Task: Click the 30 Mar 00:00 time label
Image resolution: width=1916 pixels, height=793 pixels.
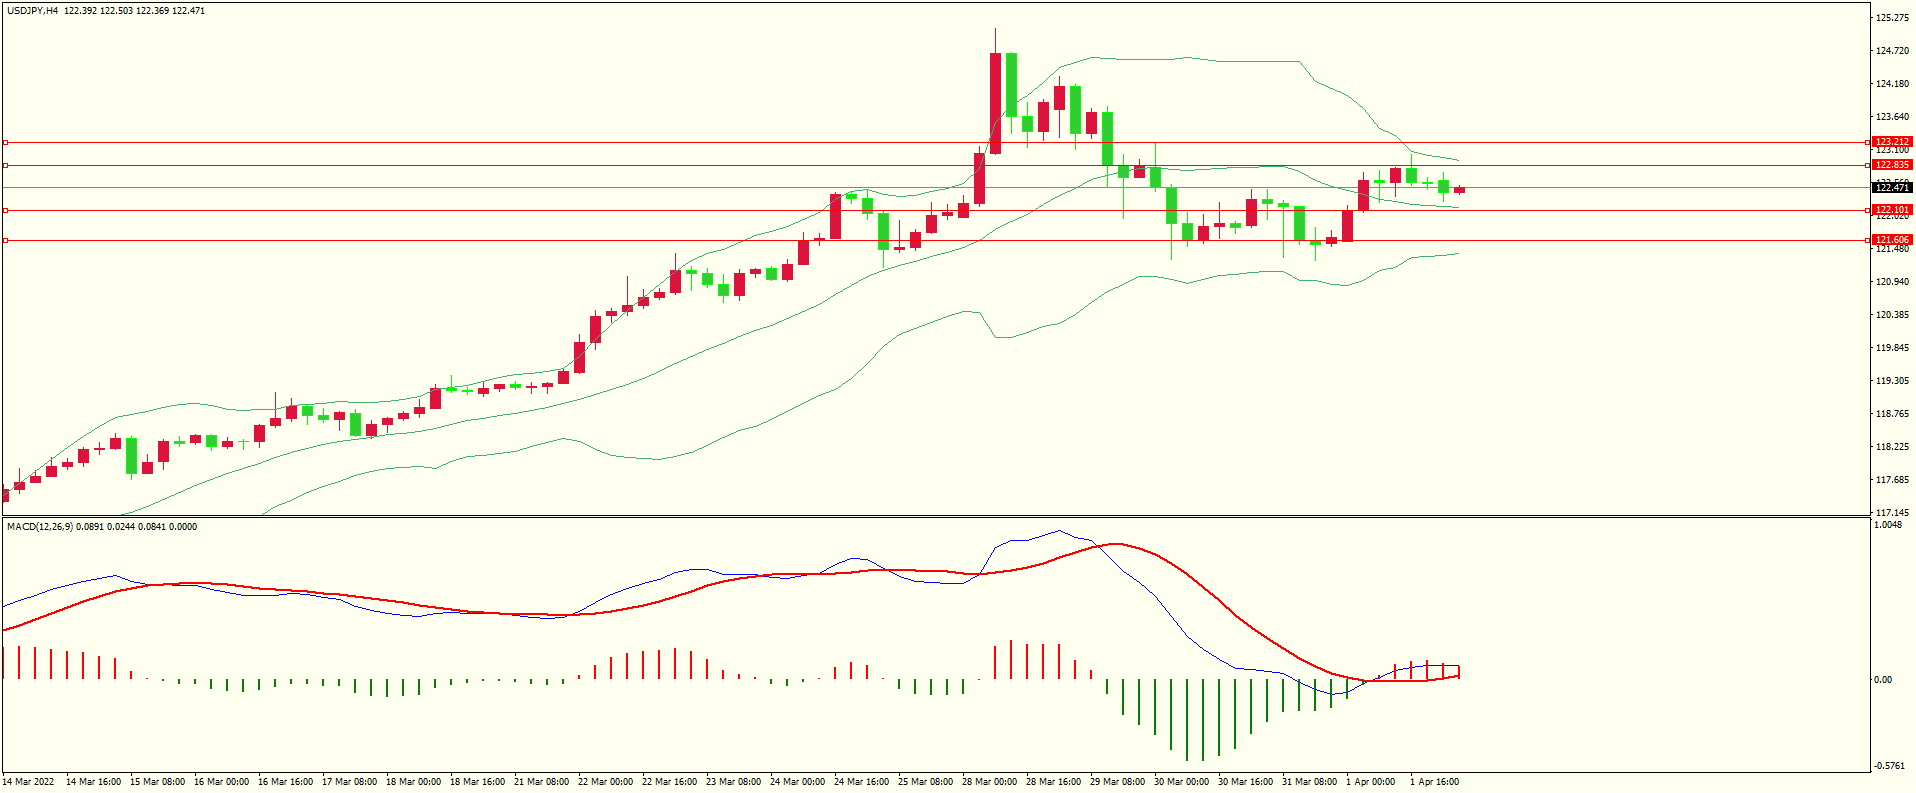Action: 1182,782
